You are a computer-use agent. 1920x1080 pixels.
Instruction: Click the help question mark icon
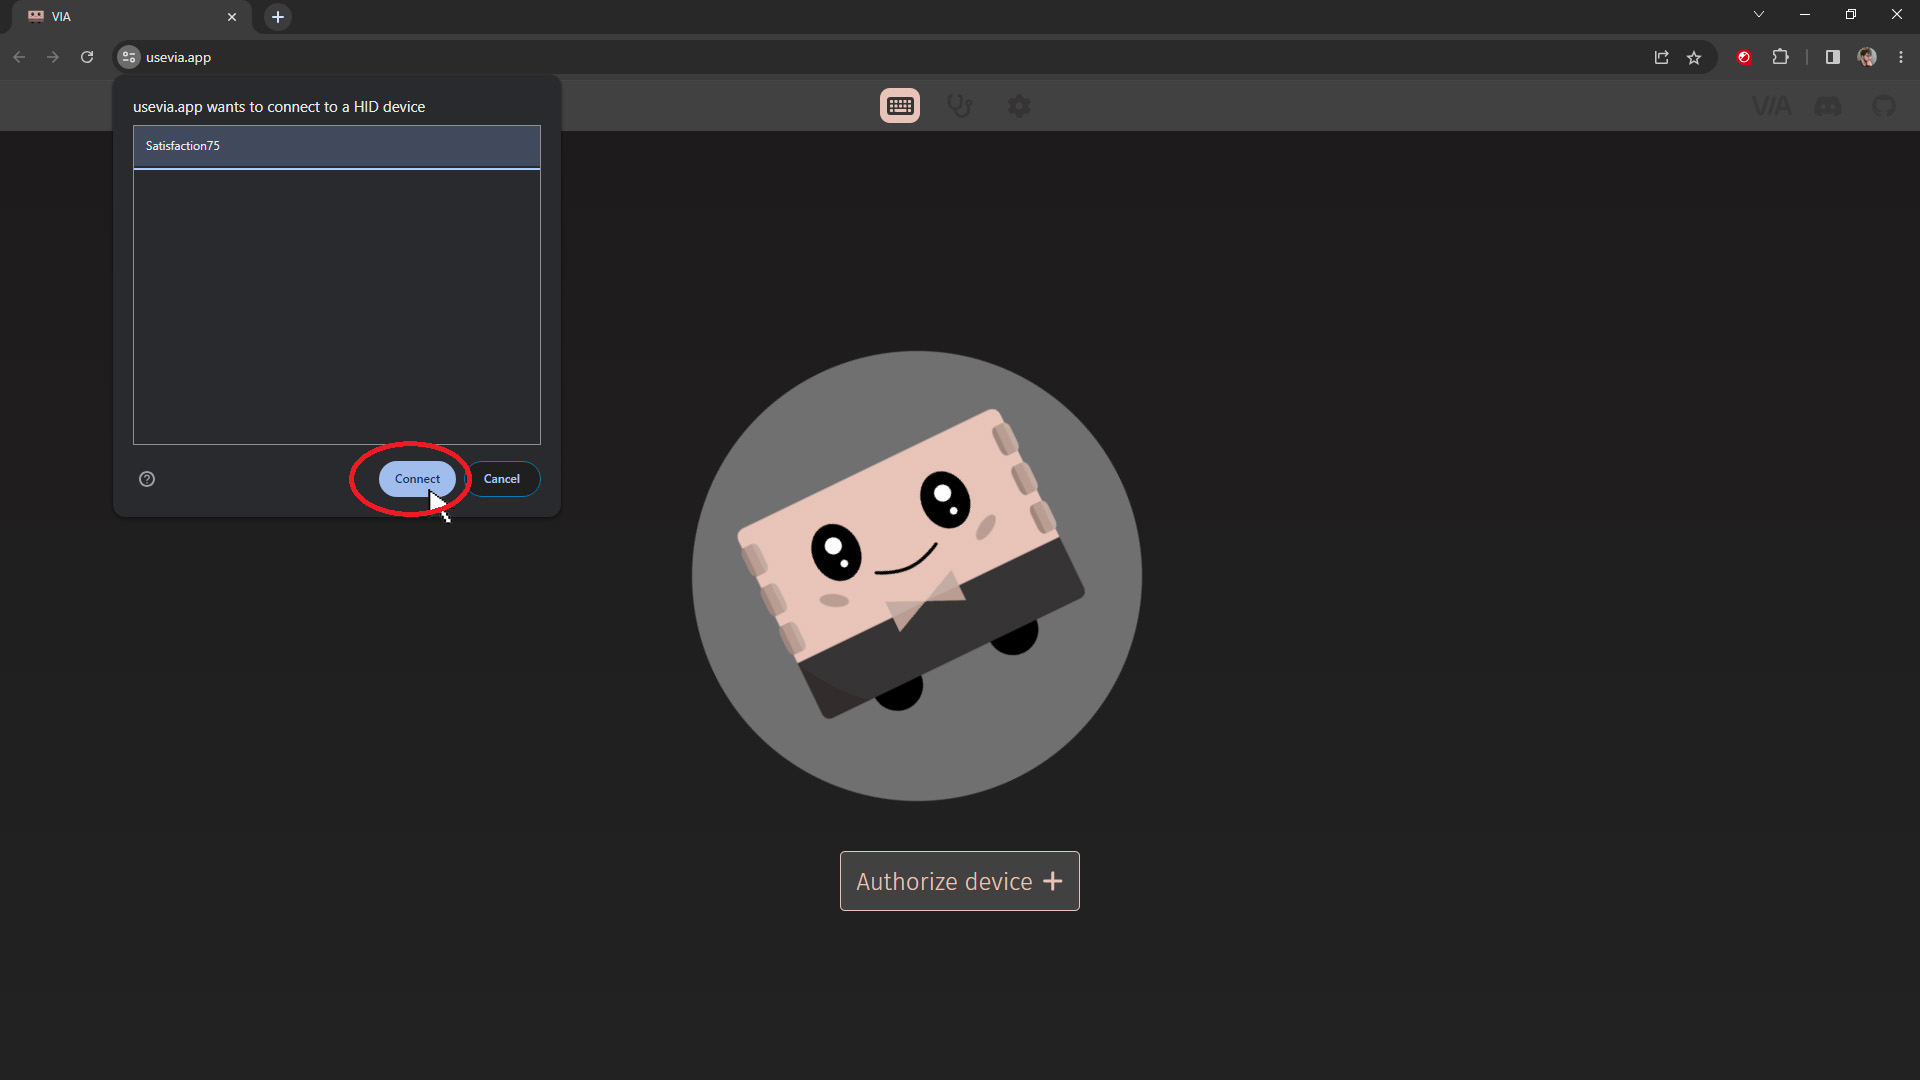pyautogui.click(x=146, y=477)
